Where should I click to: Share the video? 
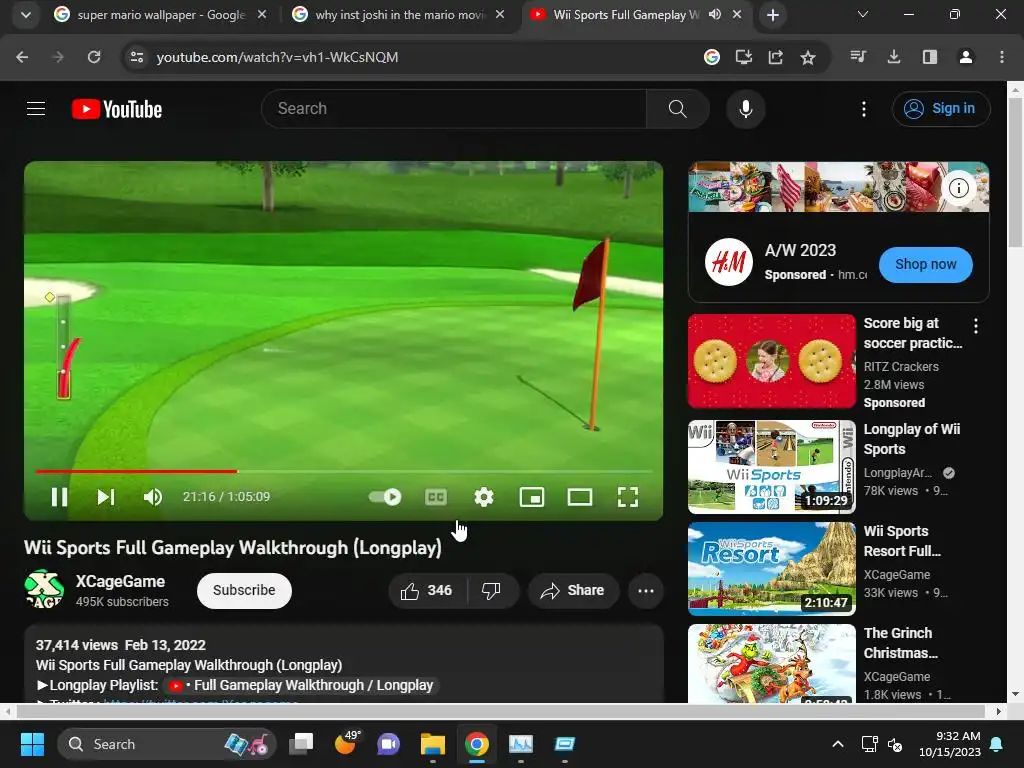click(x=573, y=590)
